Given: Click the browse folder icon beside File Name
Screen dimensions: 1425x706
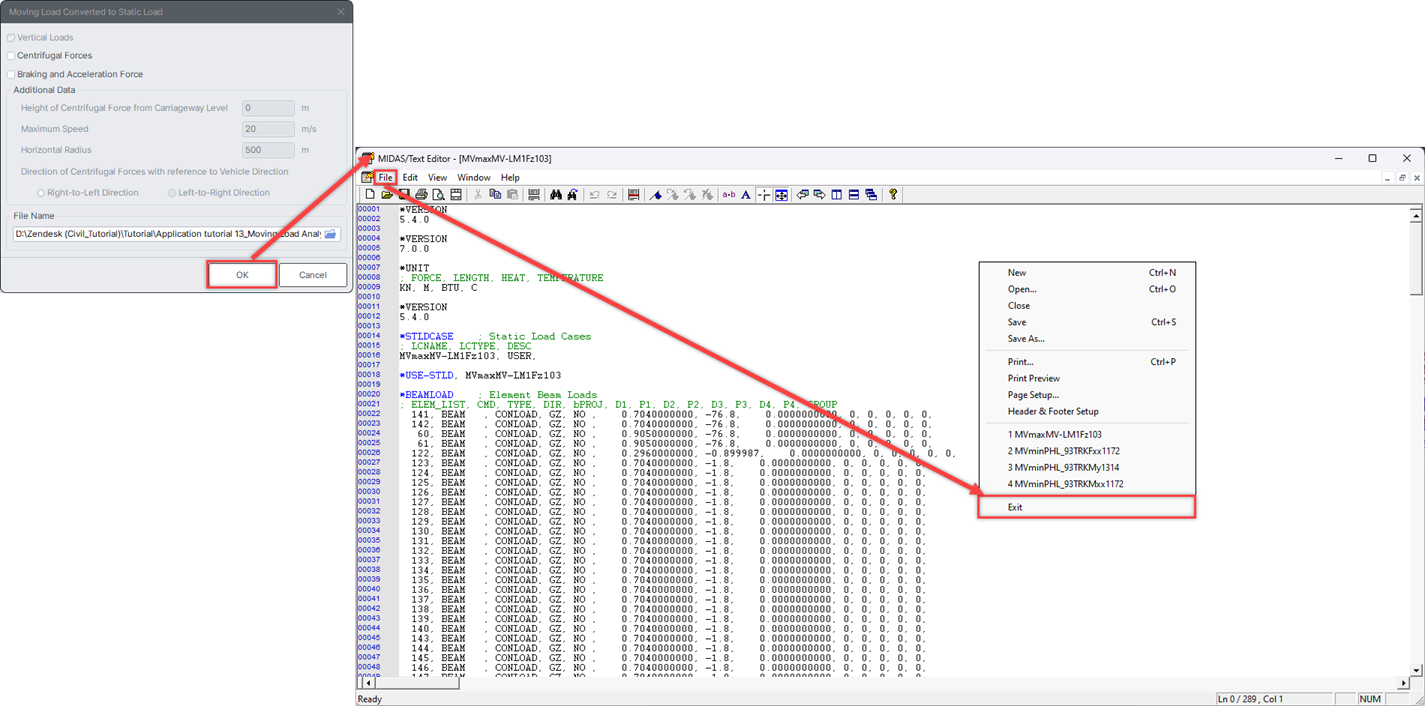Looking at the screenshot, I should point(331,234).
